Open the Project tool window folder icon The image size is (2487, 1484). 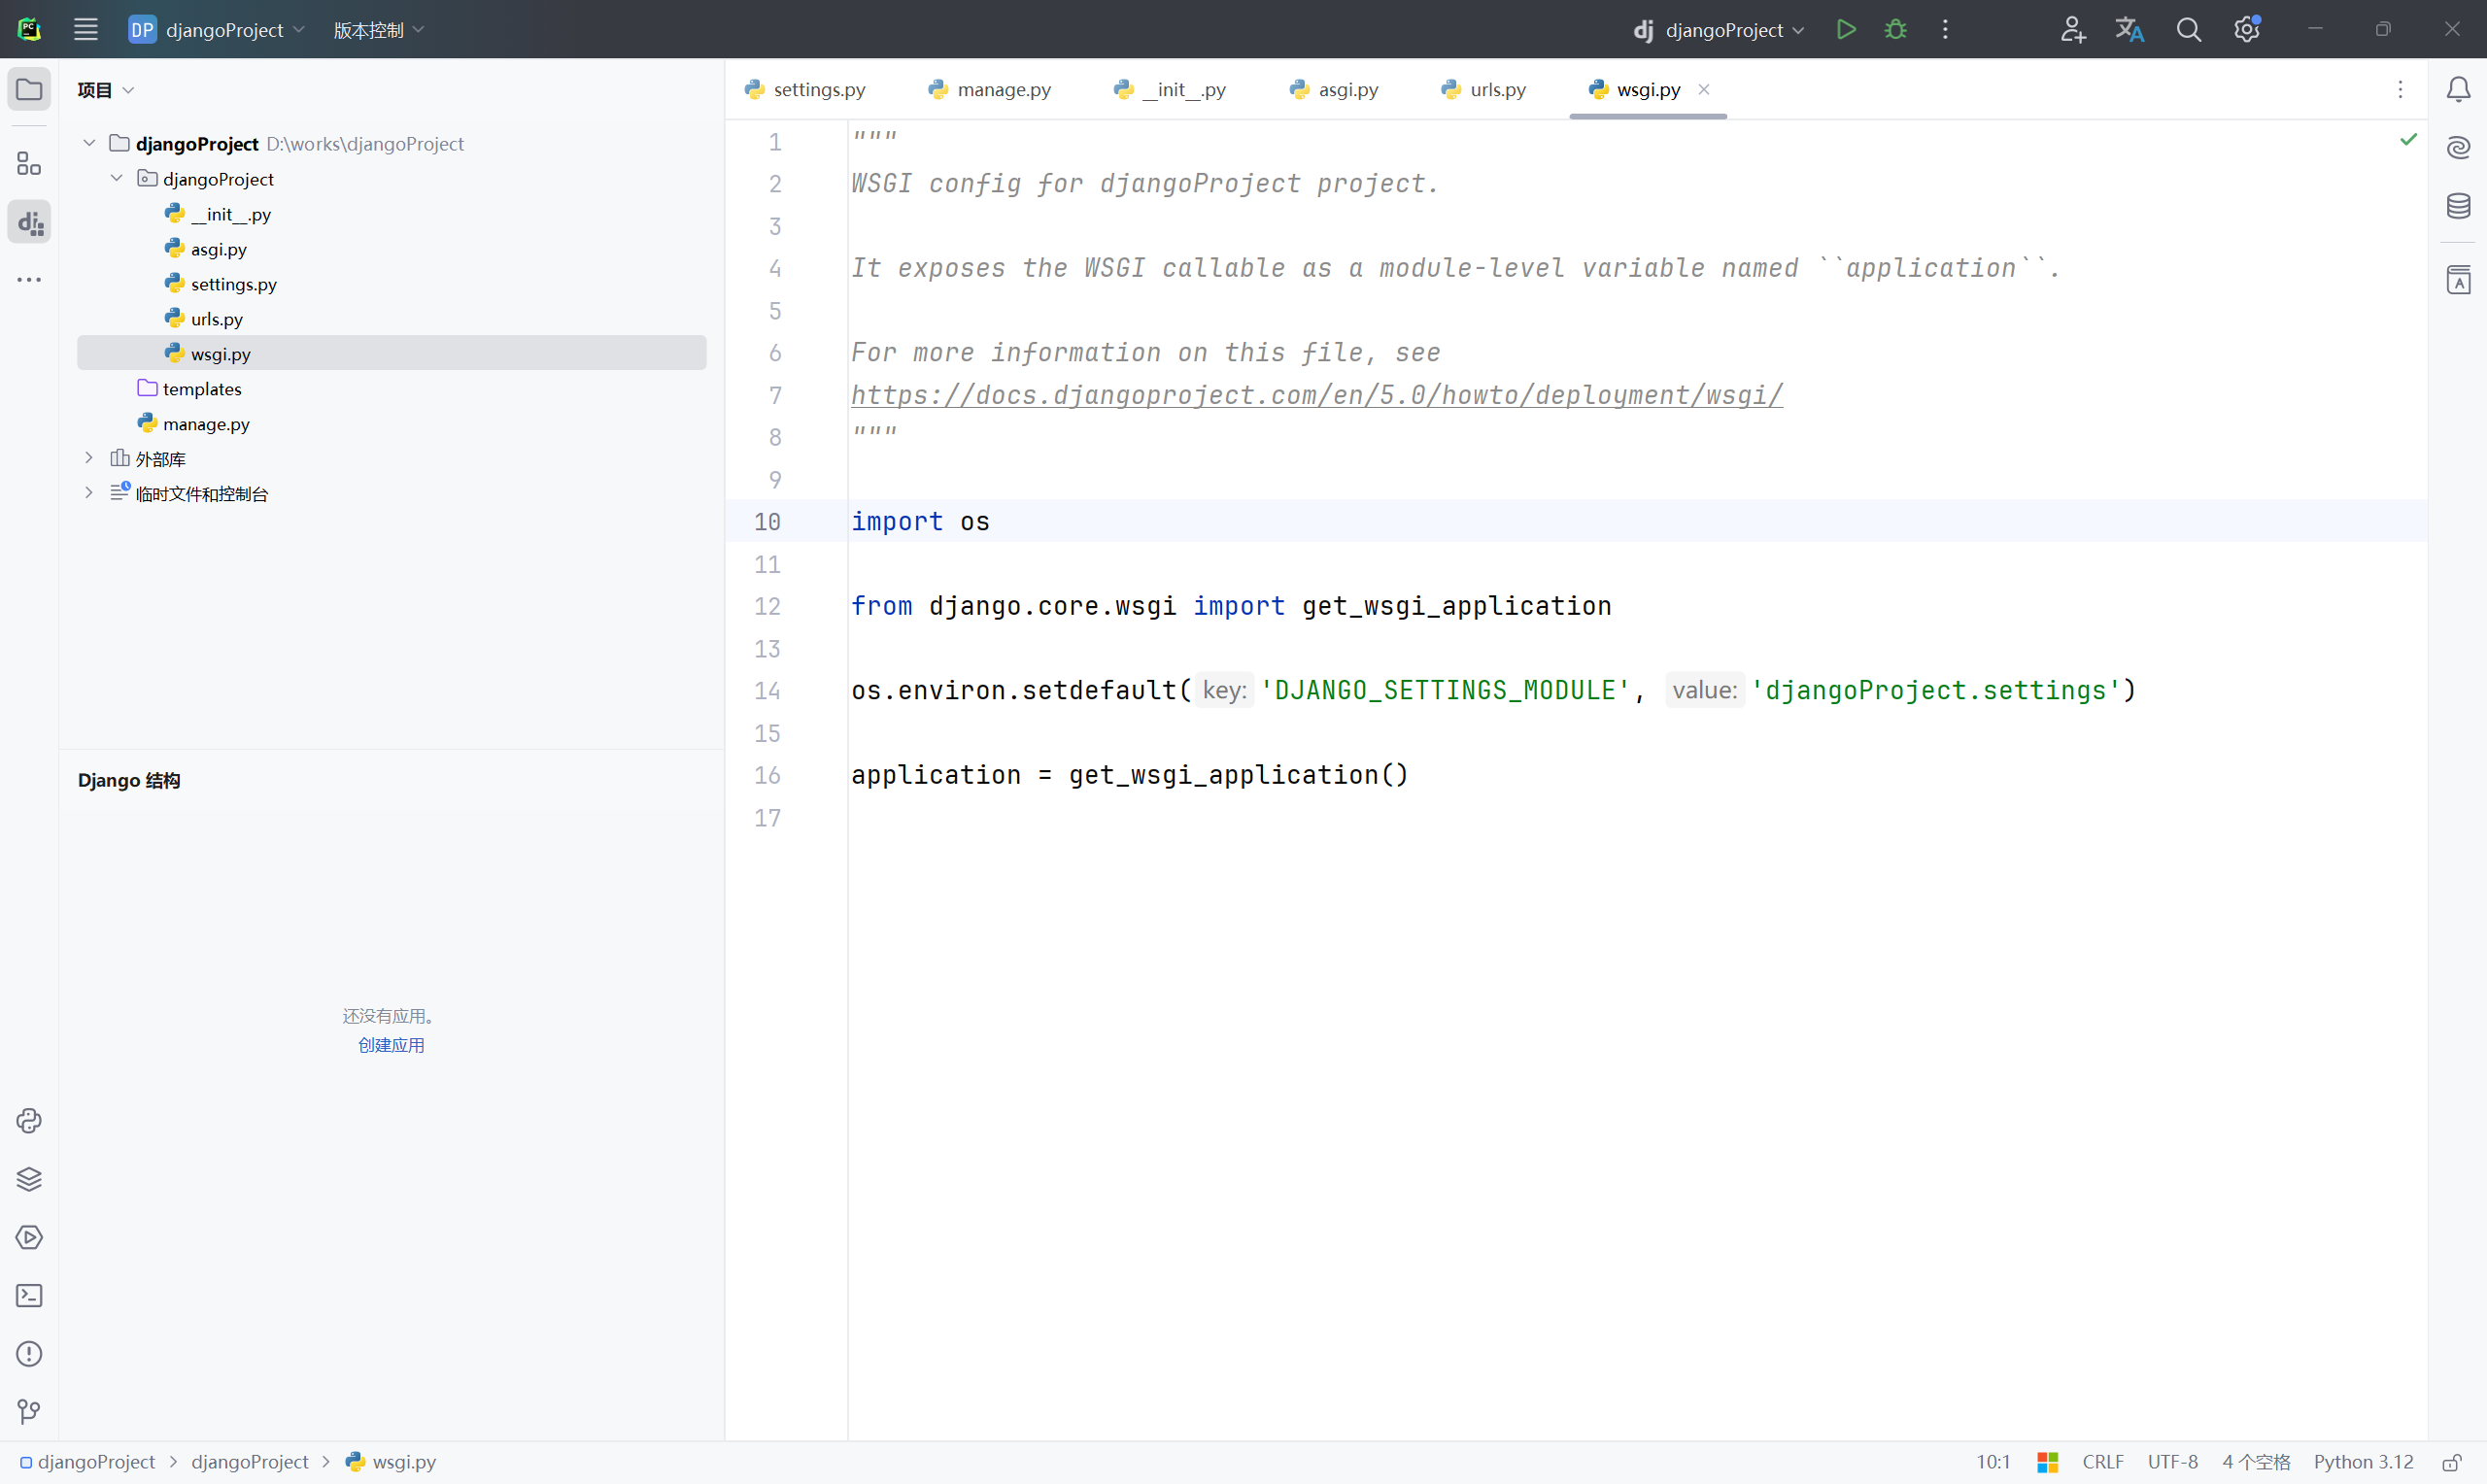29,90
